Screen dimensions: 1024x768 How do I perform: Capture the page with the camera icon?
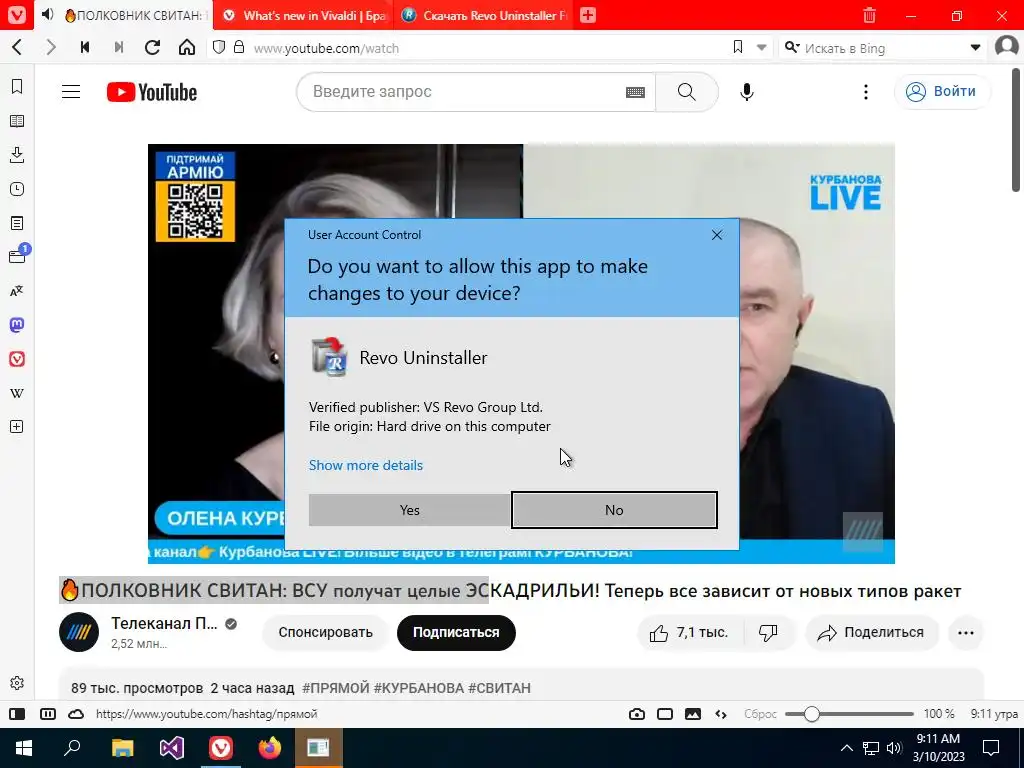(x=637, y=714)
